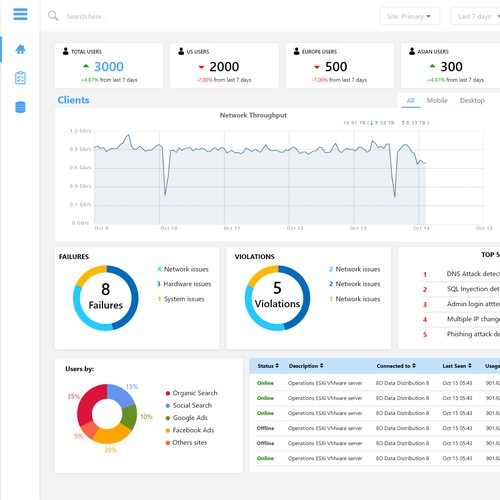Open the Multiple IP change item

461,319
